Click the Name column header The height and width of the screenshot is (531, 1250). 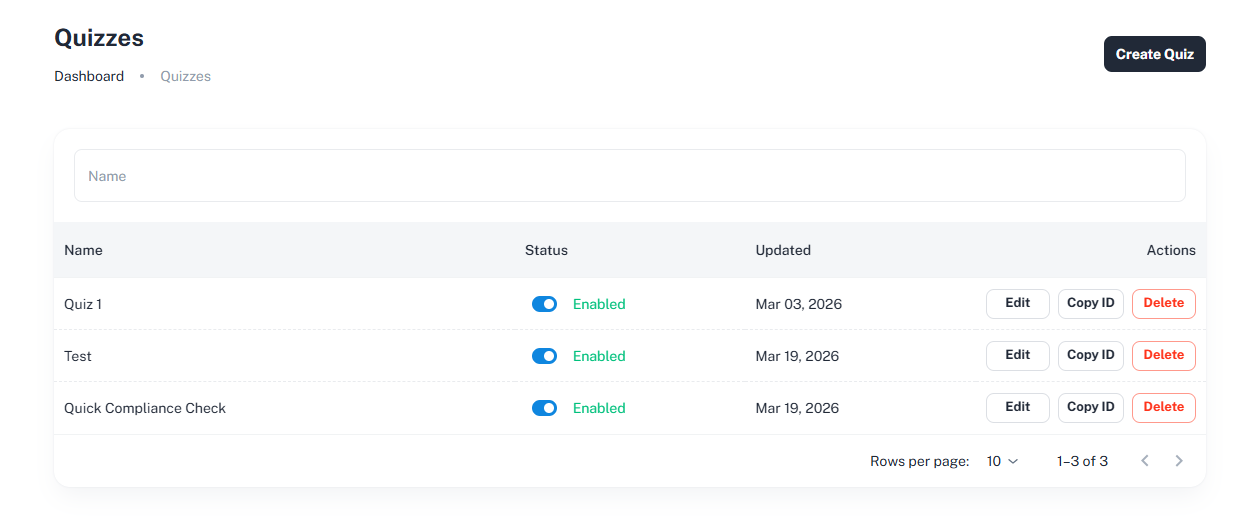tap(83, 250)
